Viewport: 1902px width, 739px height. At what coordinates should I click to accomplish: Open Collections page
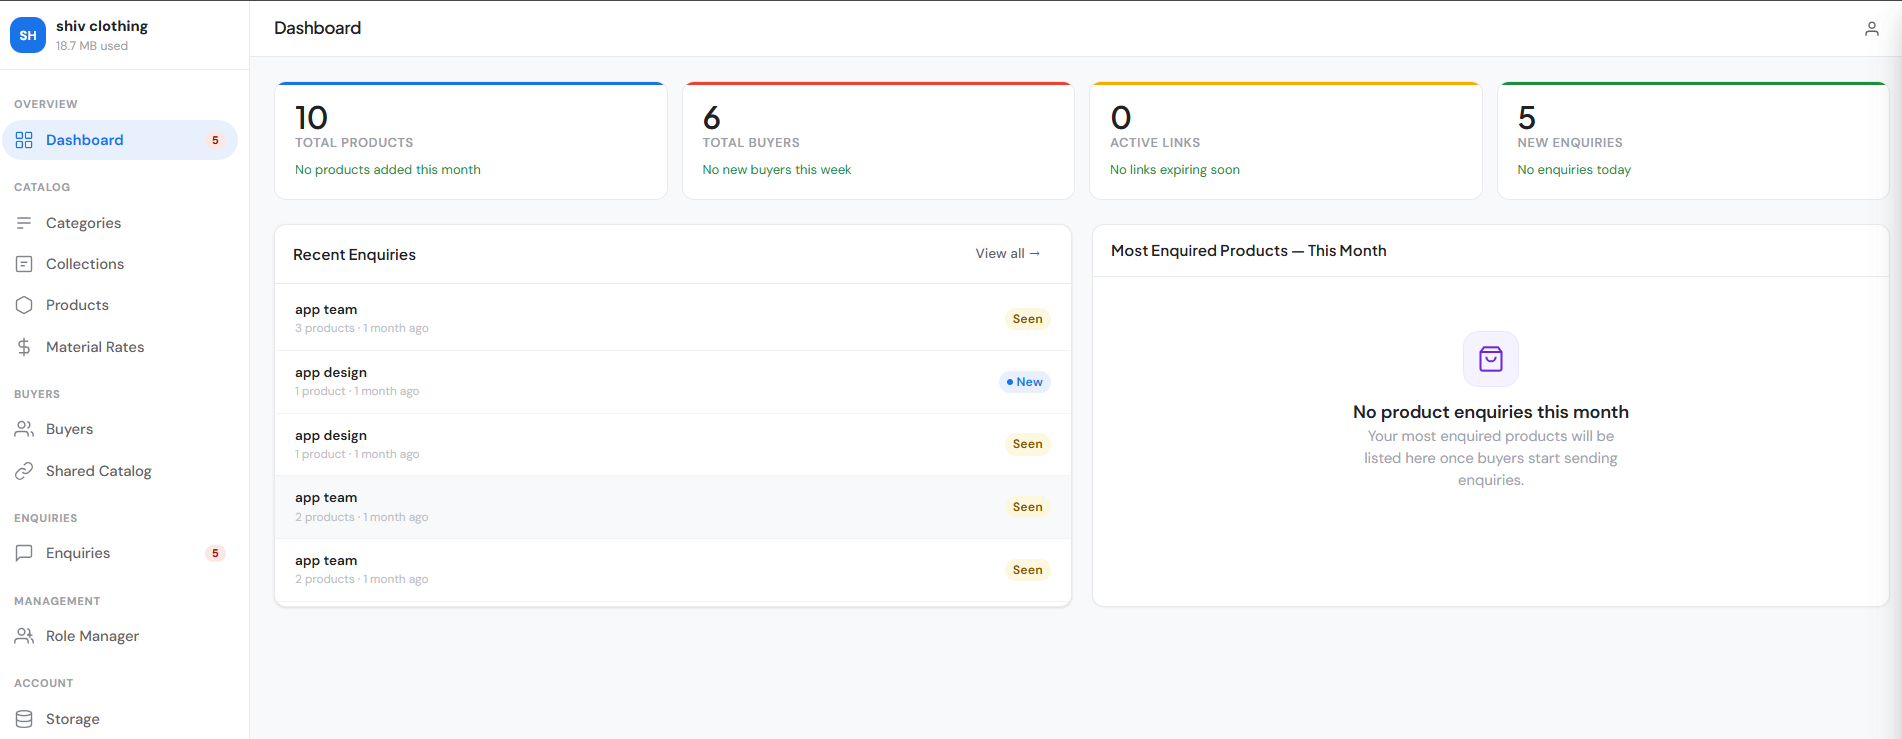120,264
